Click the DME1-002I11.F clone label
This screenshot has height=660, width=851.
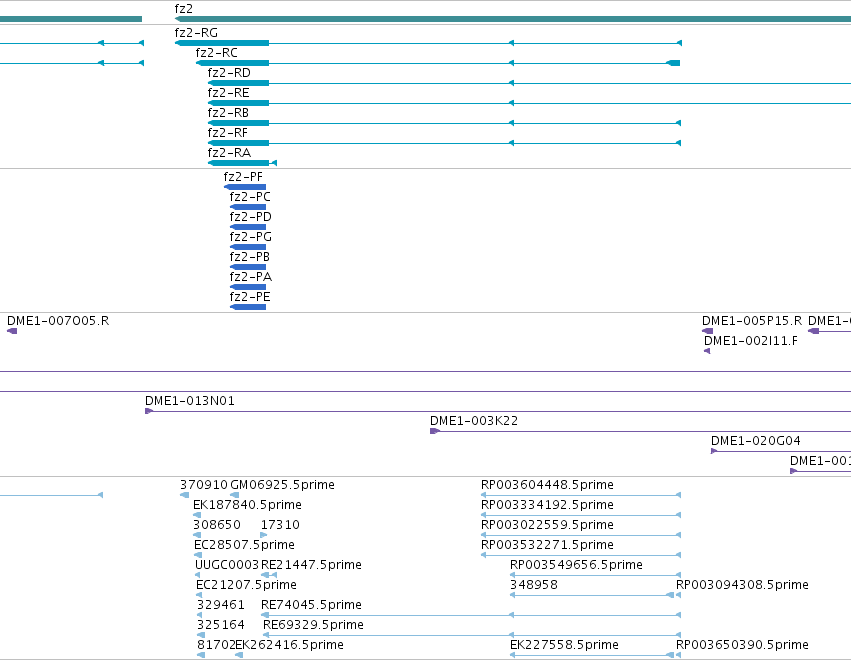click(751, 341)
